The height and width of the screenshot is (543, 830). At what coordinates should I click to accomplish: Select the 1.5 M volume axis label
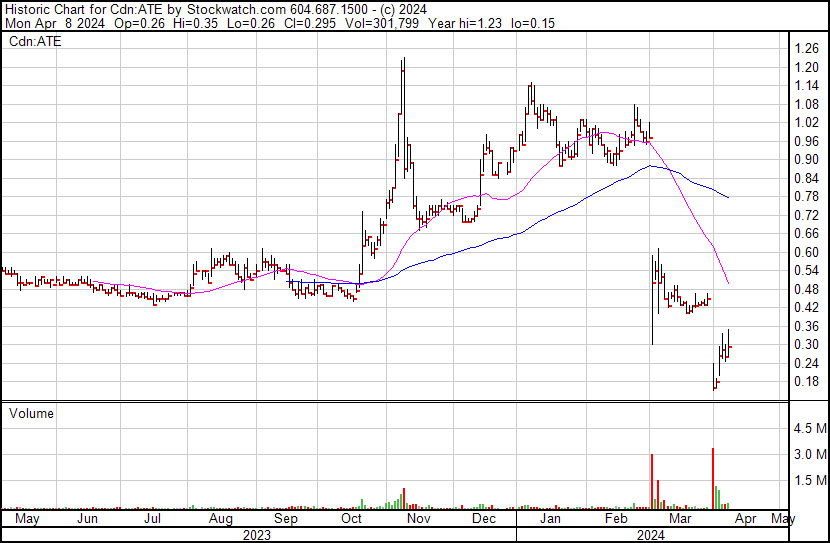[809, 480]
